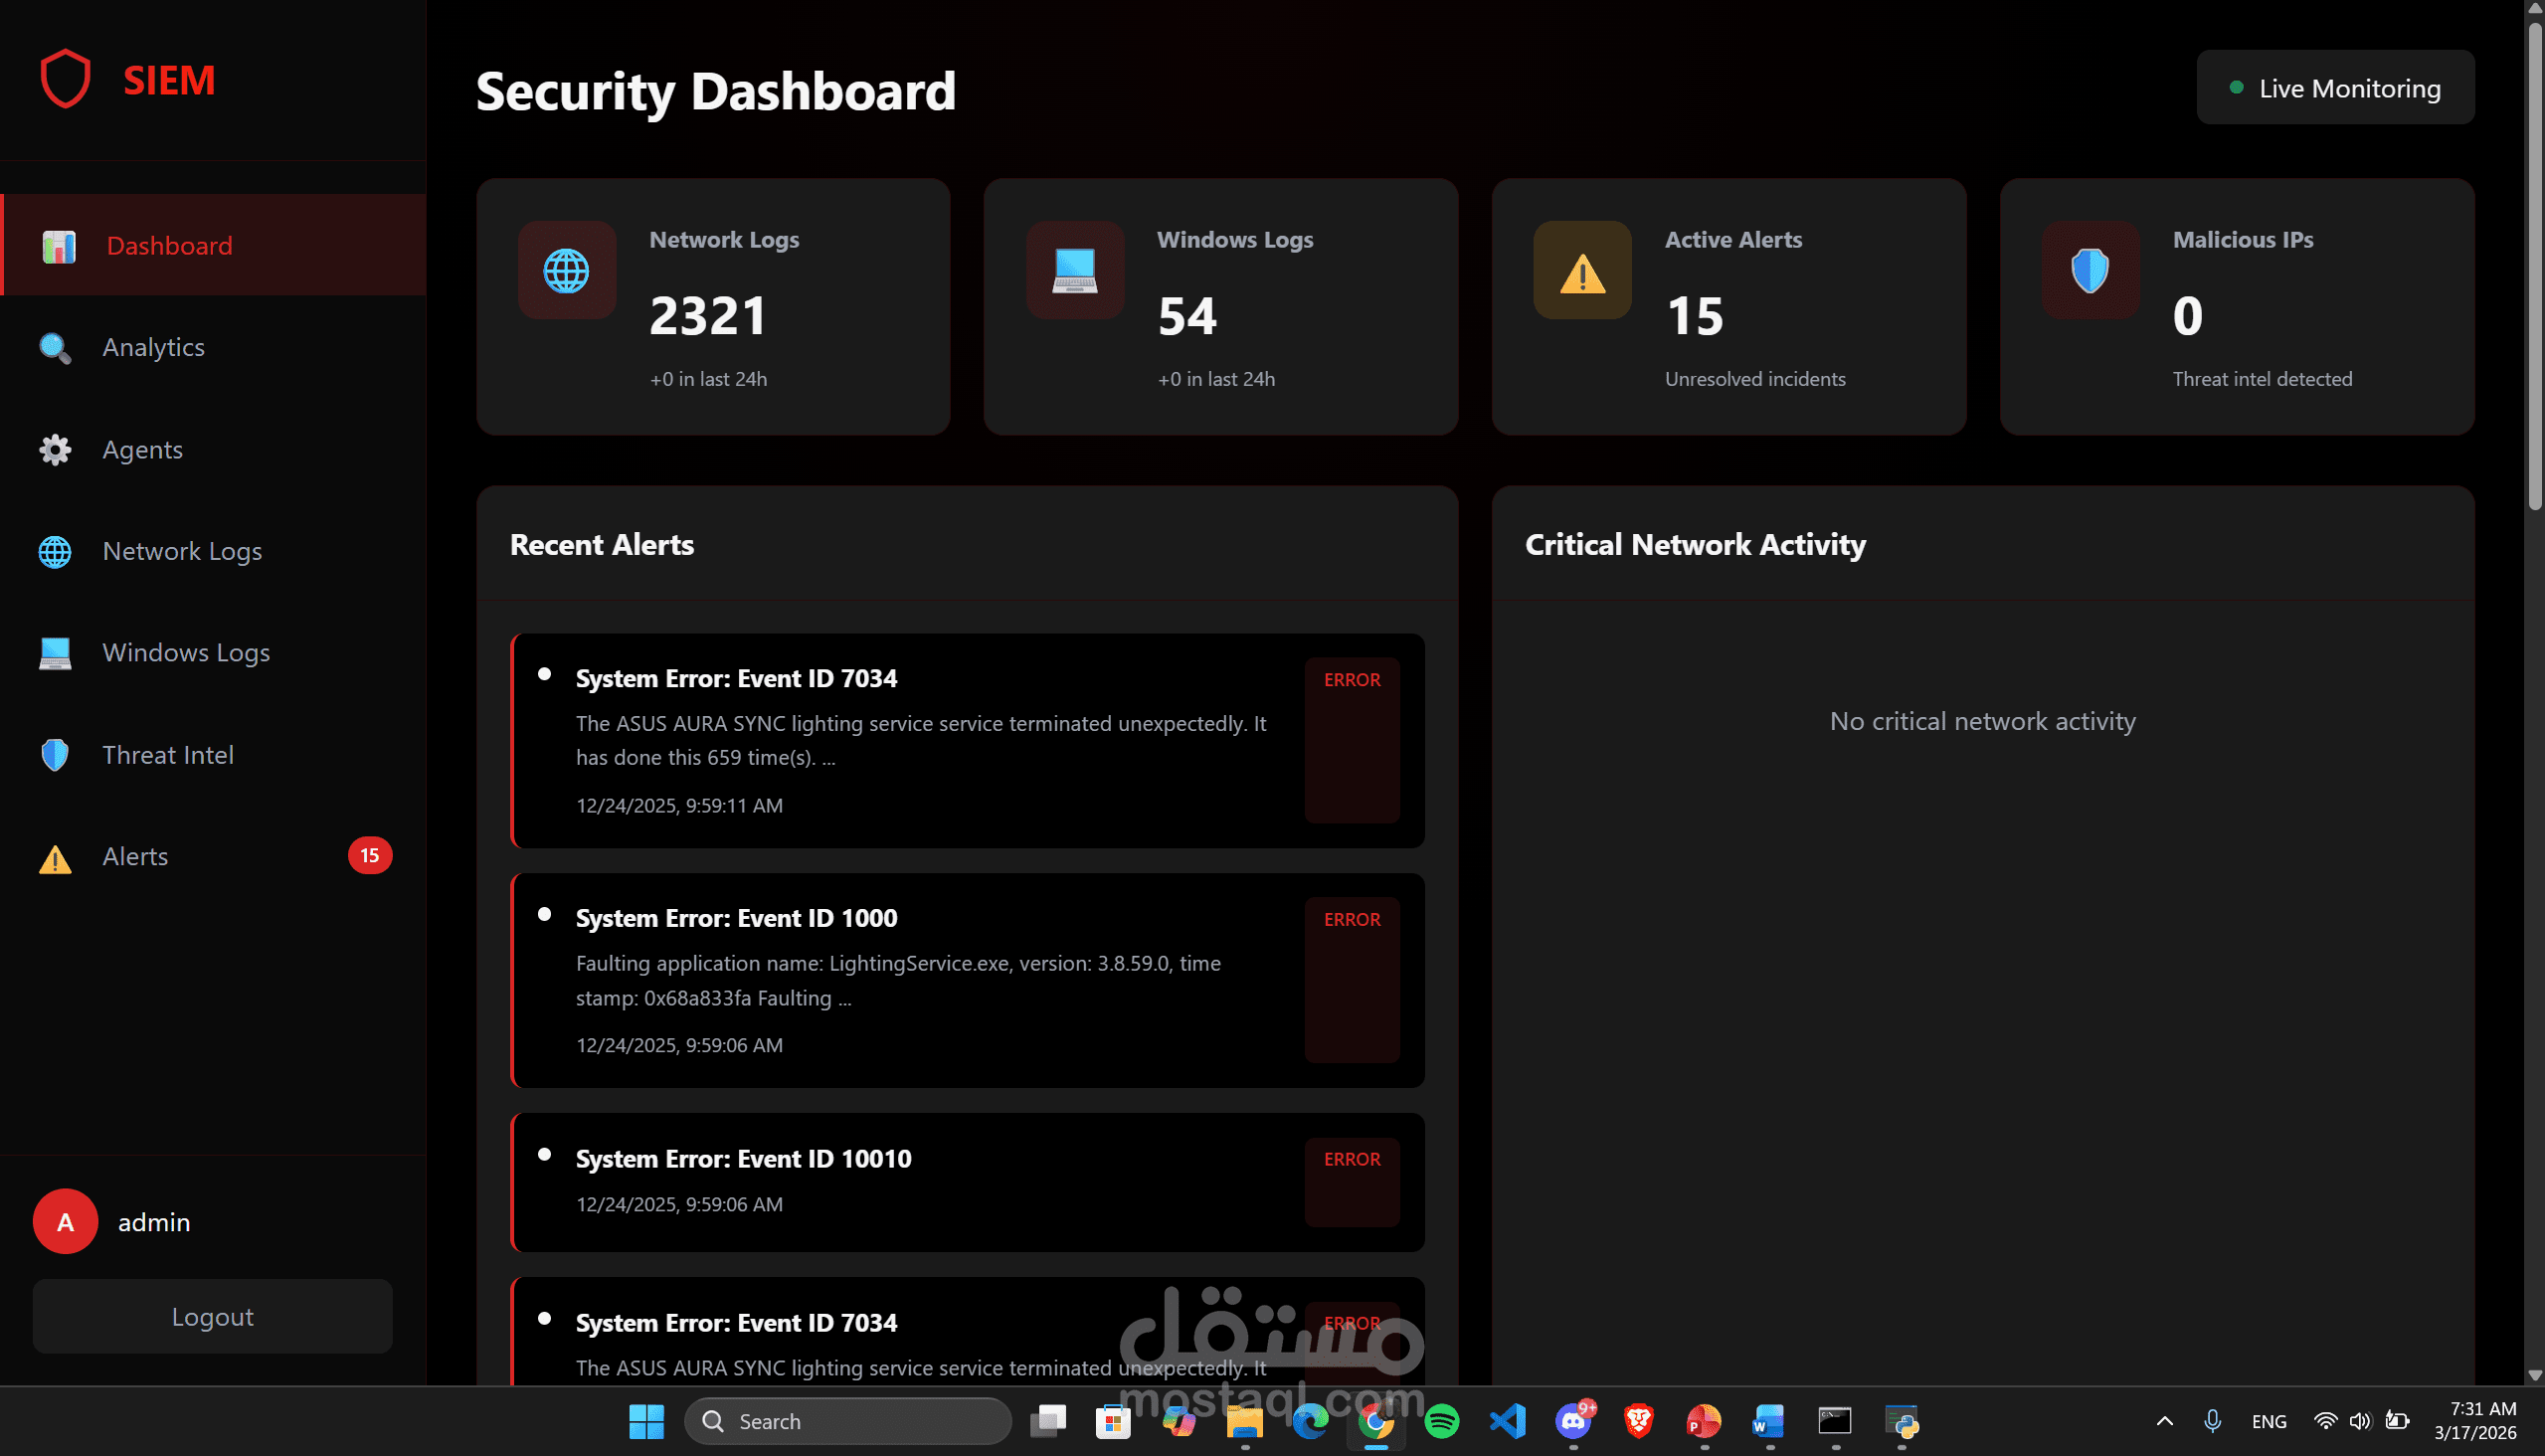Click the SIEM shield logo icon
Viewport: 2545px width, 1456px height.
65,79
